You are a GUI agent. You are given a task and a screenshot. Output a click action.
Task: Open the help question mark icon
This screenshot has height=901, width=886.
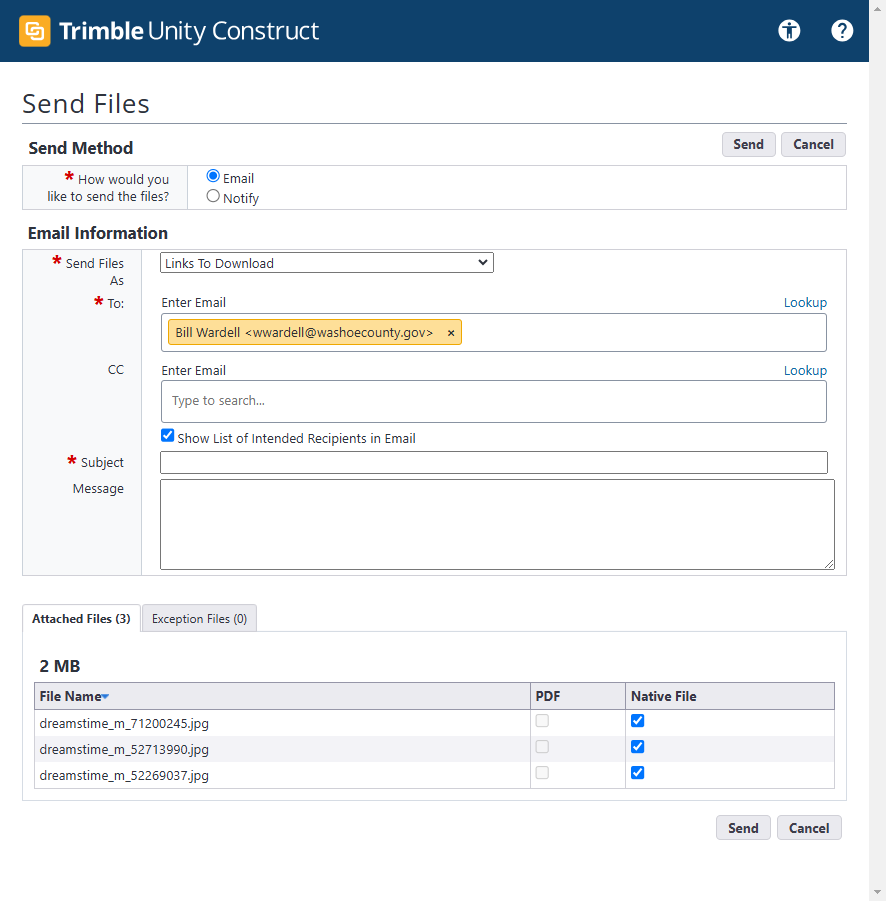(842, 30)
